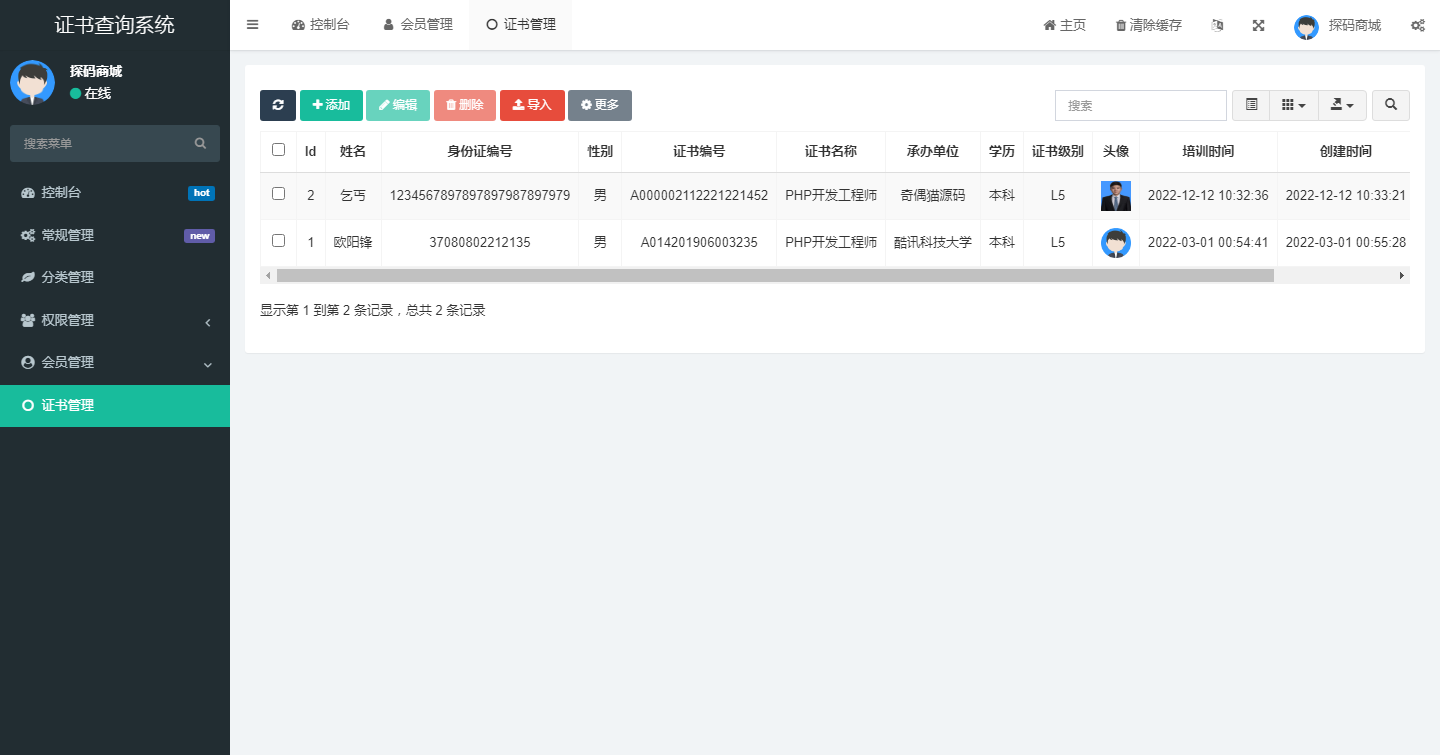Image resolution: width=1440 pixels, height=755 pixels.
Task: Click the 奇偶猫源码 cell
Action: tap(933, 195)
